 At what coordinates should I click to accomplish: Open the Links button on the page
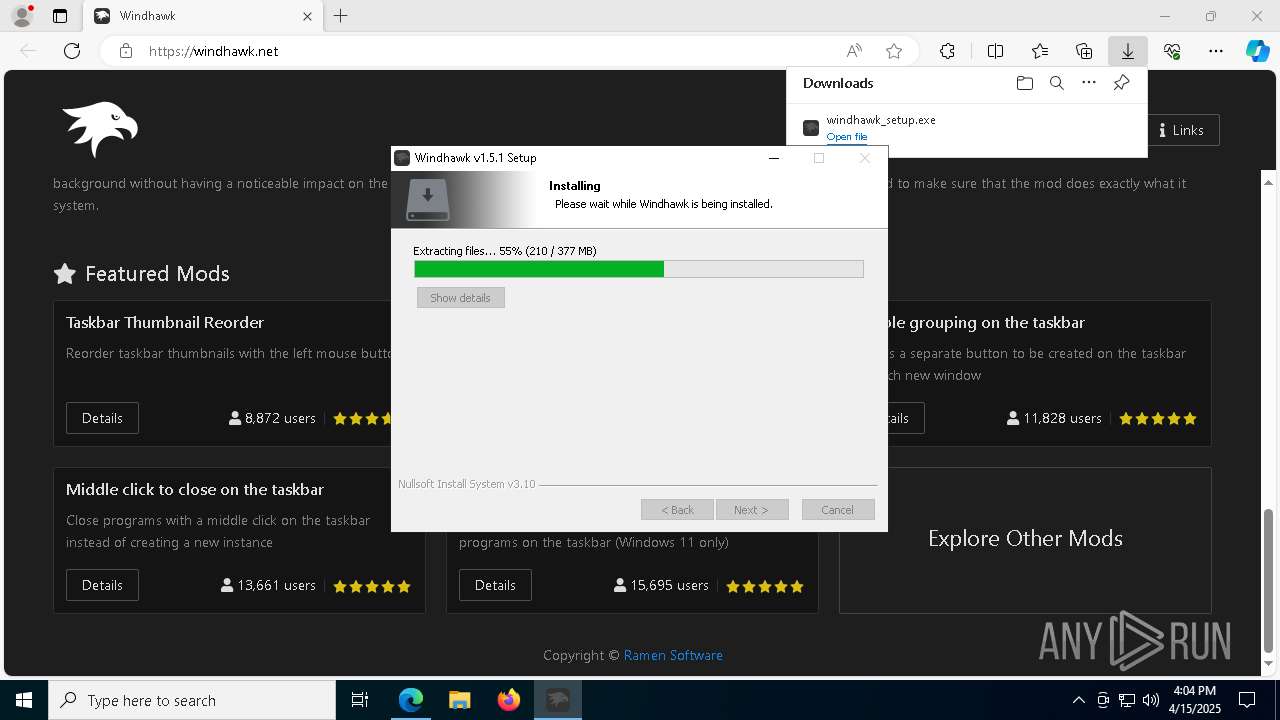click(x=1181, y=130)
